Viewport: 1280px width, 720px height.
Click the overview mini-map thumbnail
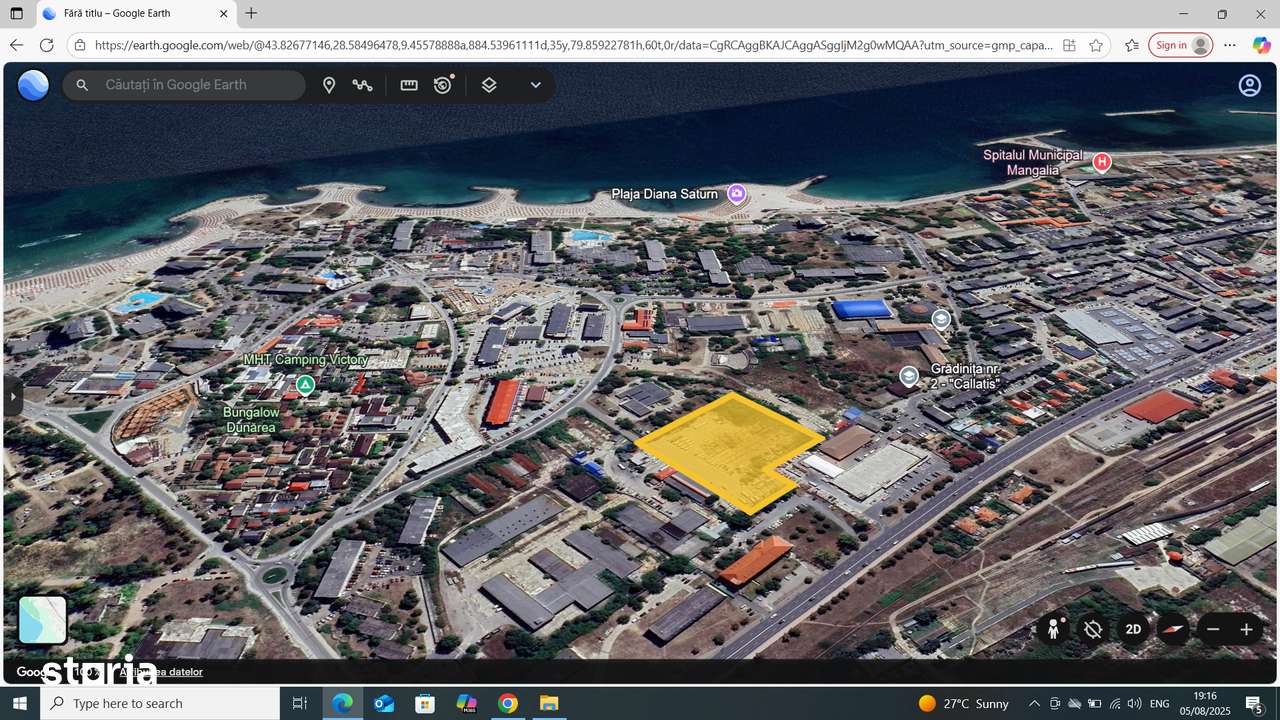point(42,619)
